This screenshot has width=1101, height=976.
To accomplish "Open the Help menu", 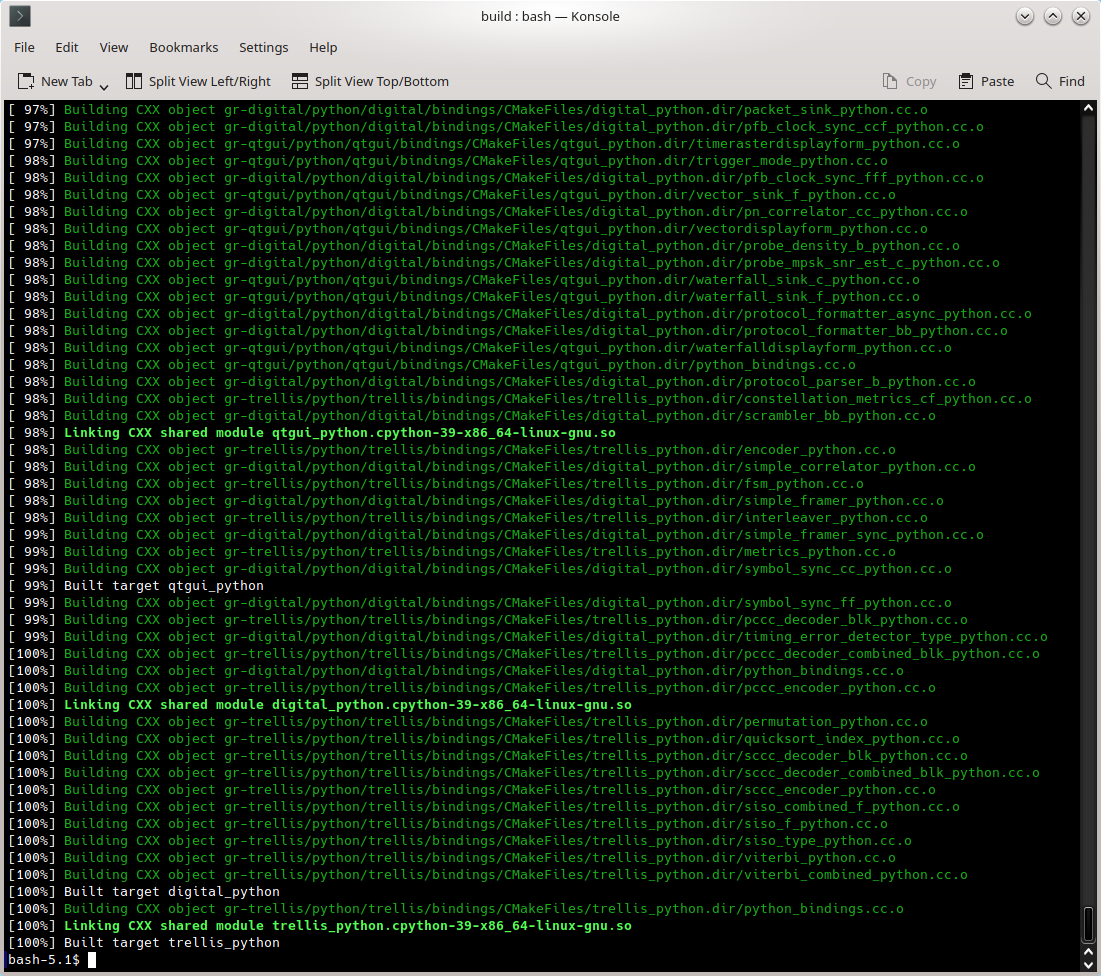I will pos(323,47).
